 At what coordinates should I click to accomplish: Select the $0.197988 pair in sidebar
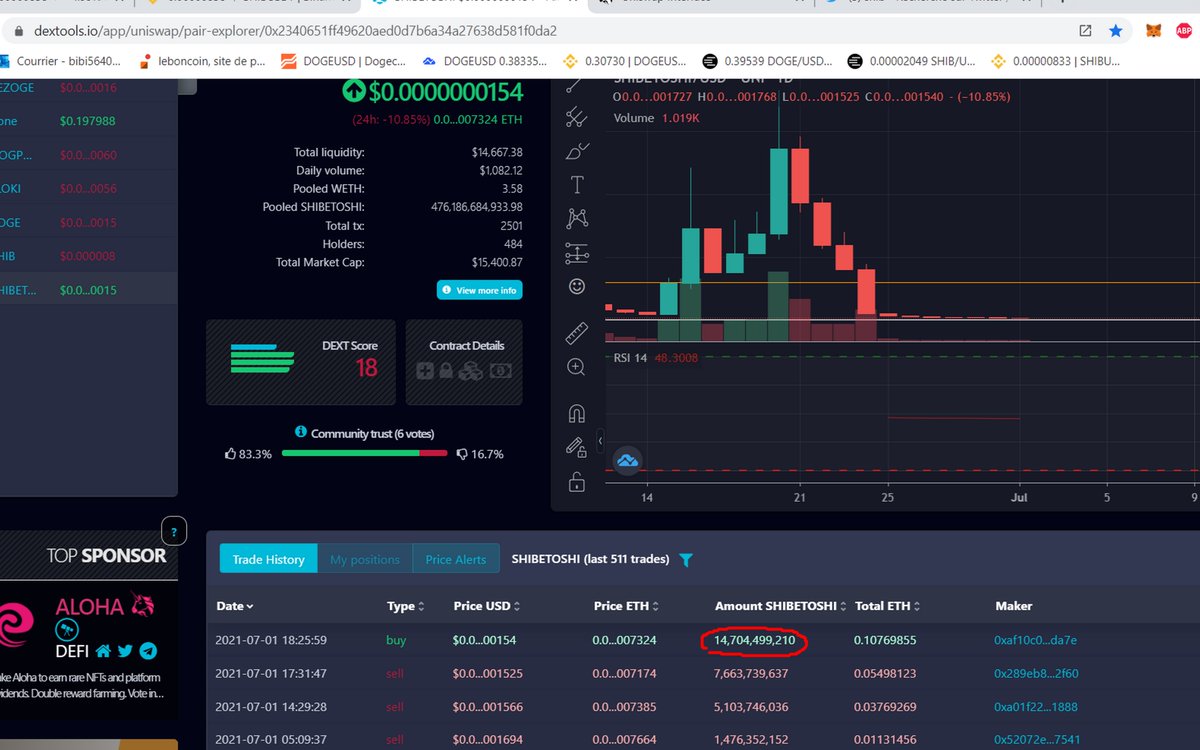point(88,121)
